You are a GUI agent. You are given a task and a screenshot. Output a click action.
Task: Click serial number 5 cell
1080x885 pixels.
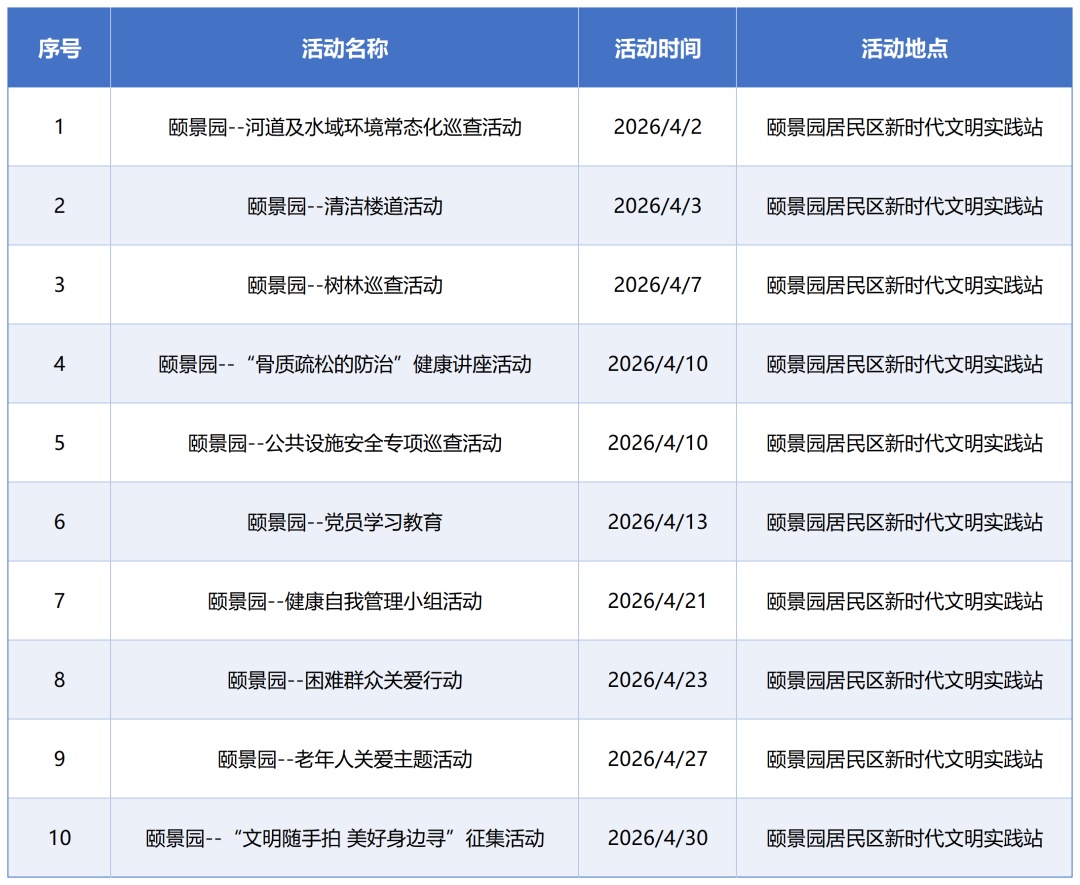pyautogui.click(x=59, y=443)
